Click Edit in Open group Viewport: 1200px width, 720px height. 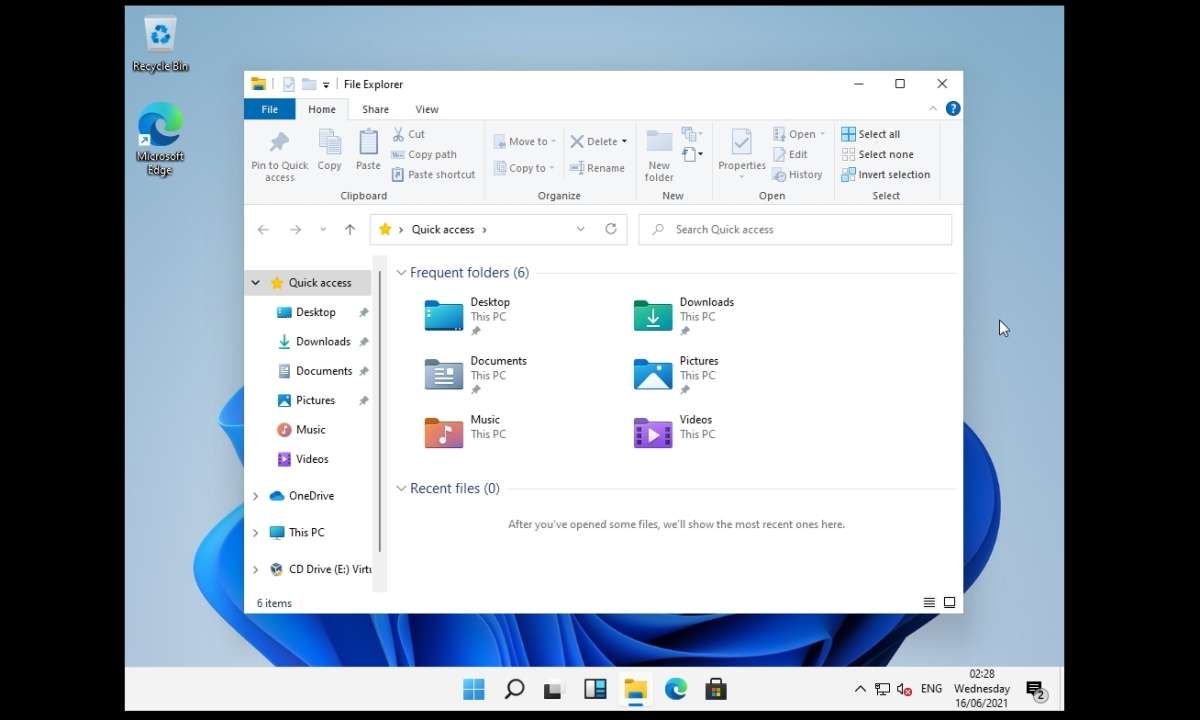point(790,154)
